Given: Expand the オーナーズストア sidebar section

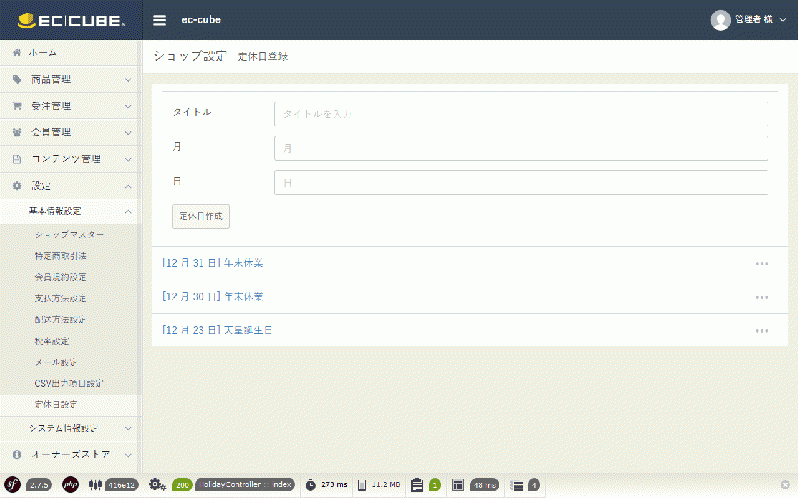Looking at the screenshot, I should click(70, 454).
